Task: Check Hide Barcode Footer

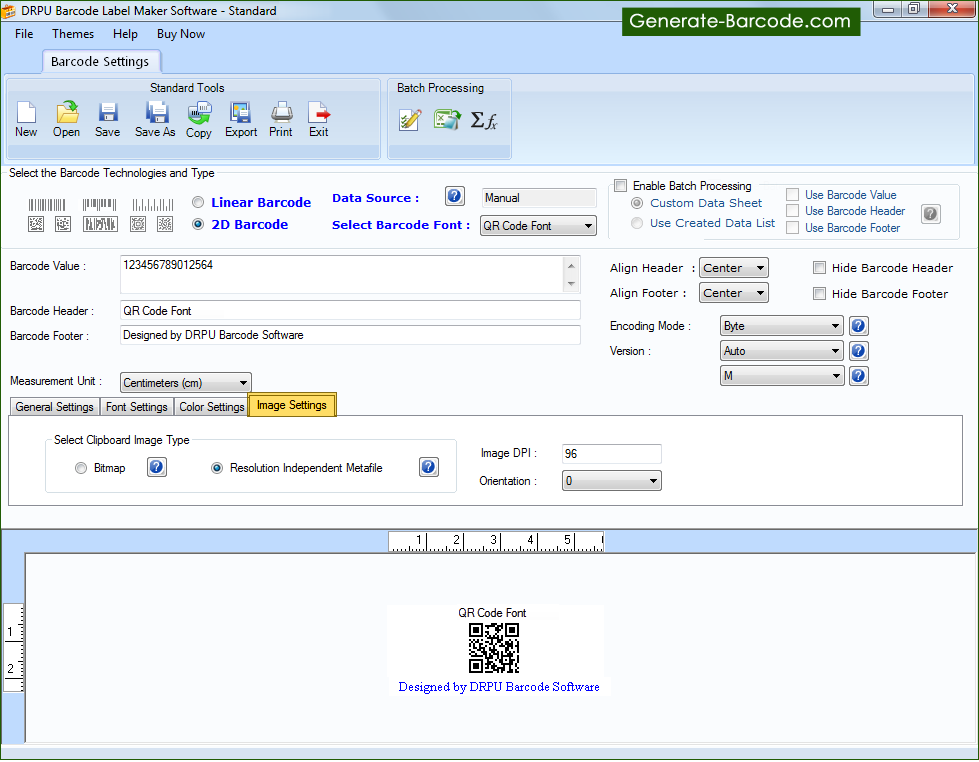Action: (x=819, y=294)
